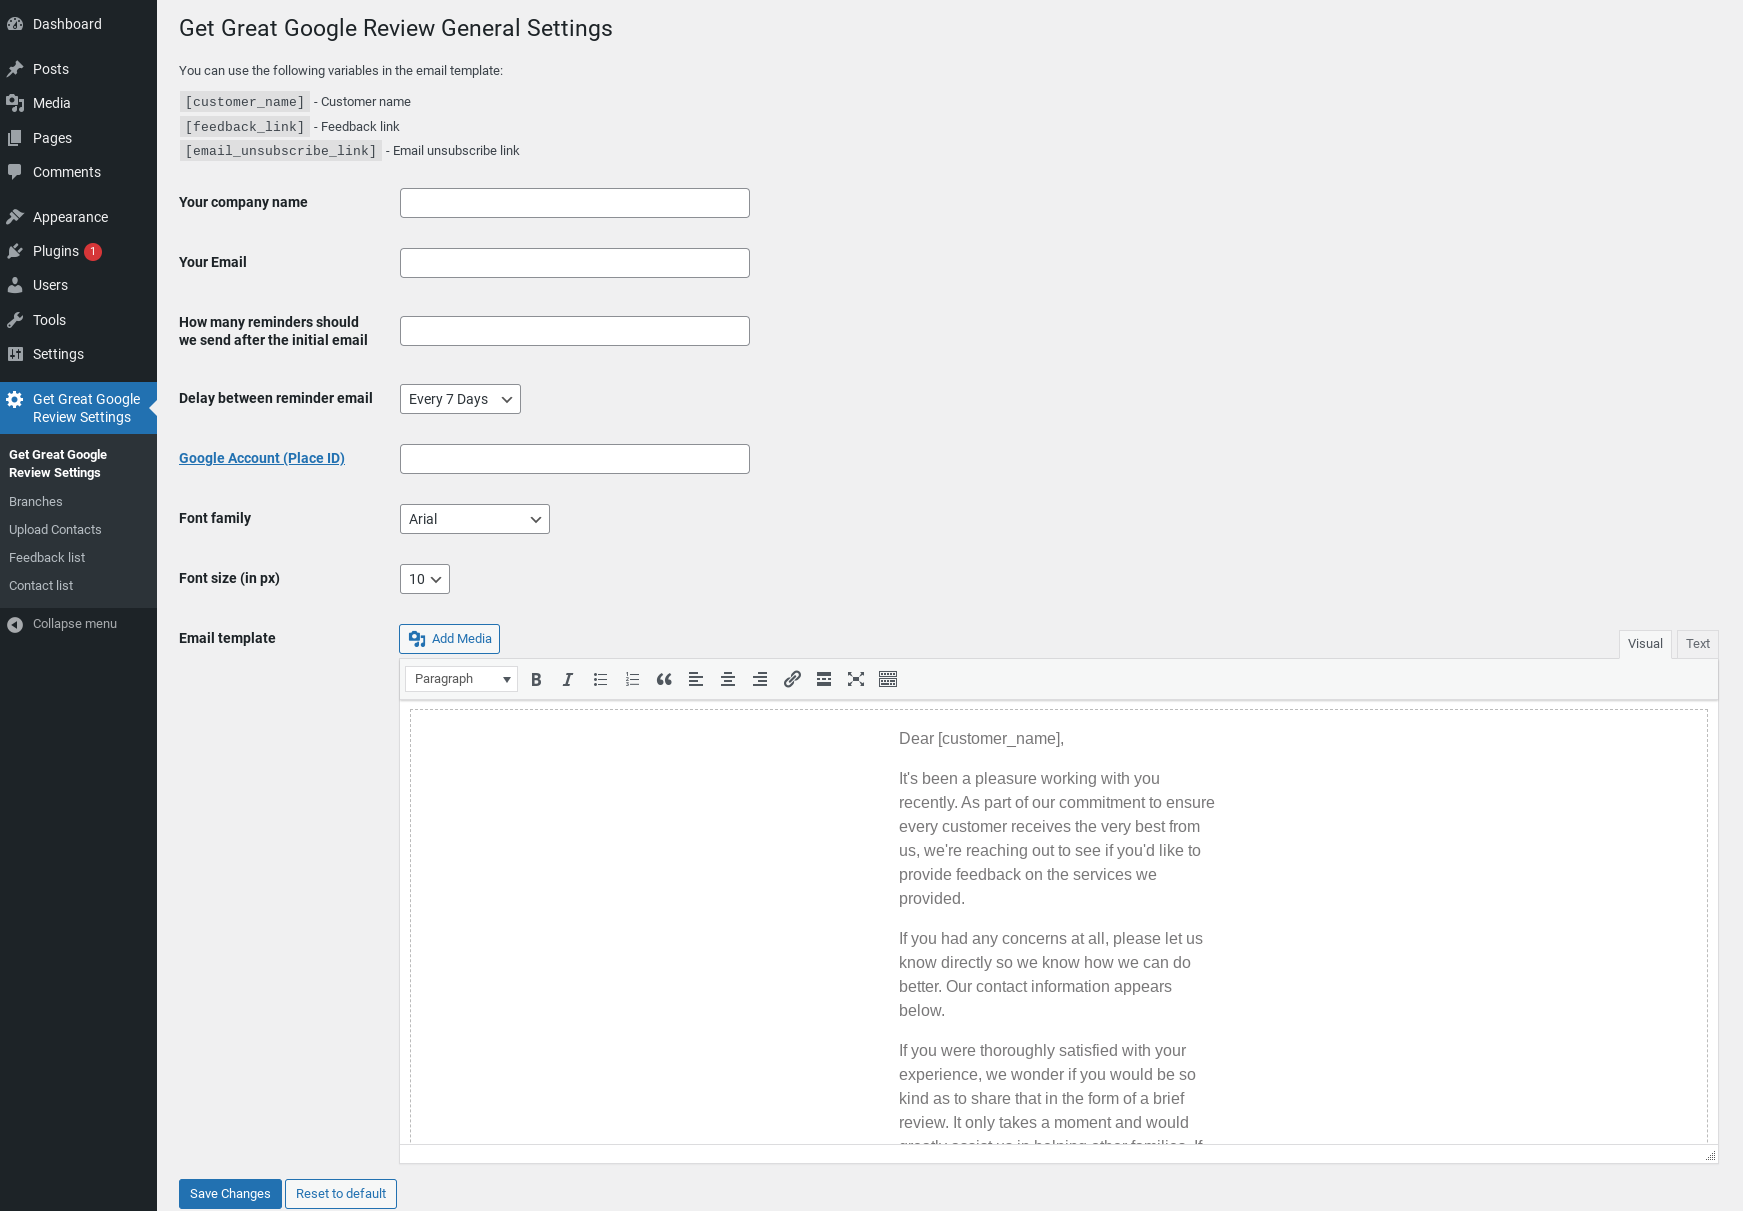Insert a bulleted list
The width and height of the screenshot is (1743, 1211).
point(600,680)
